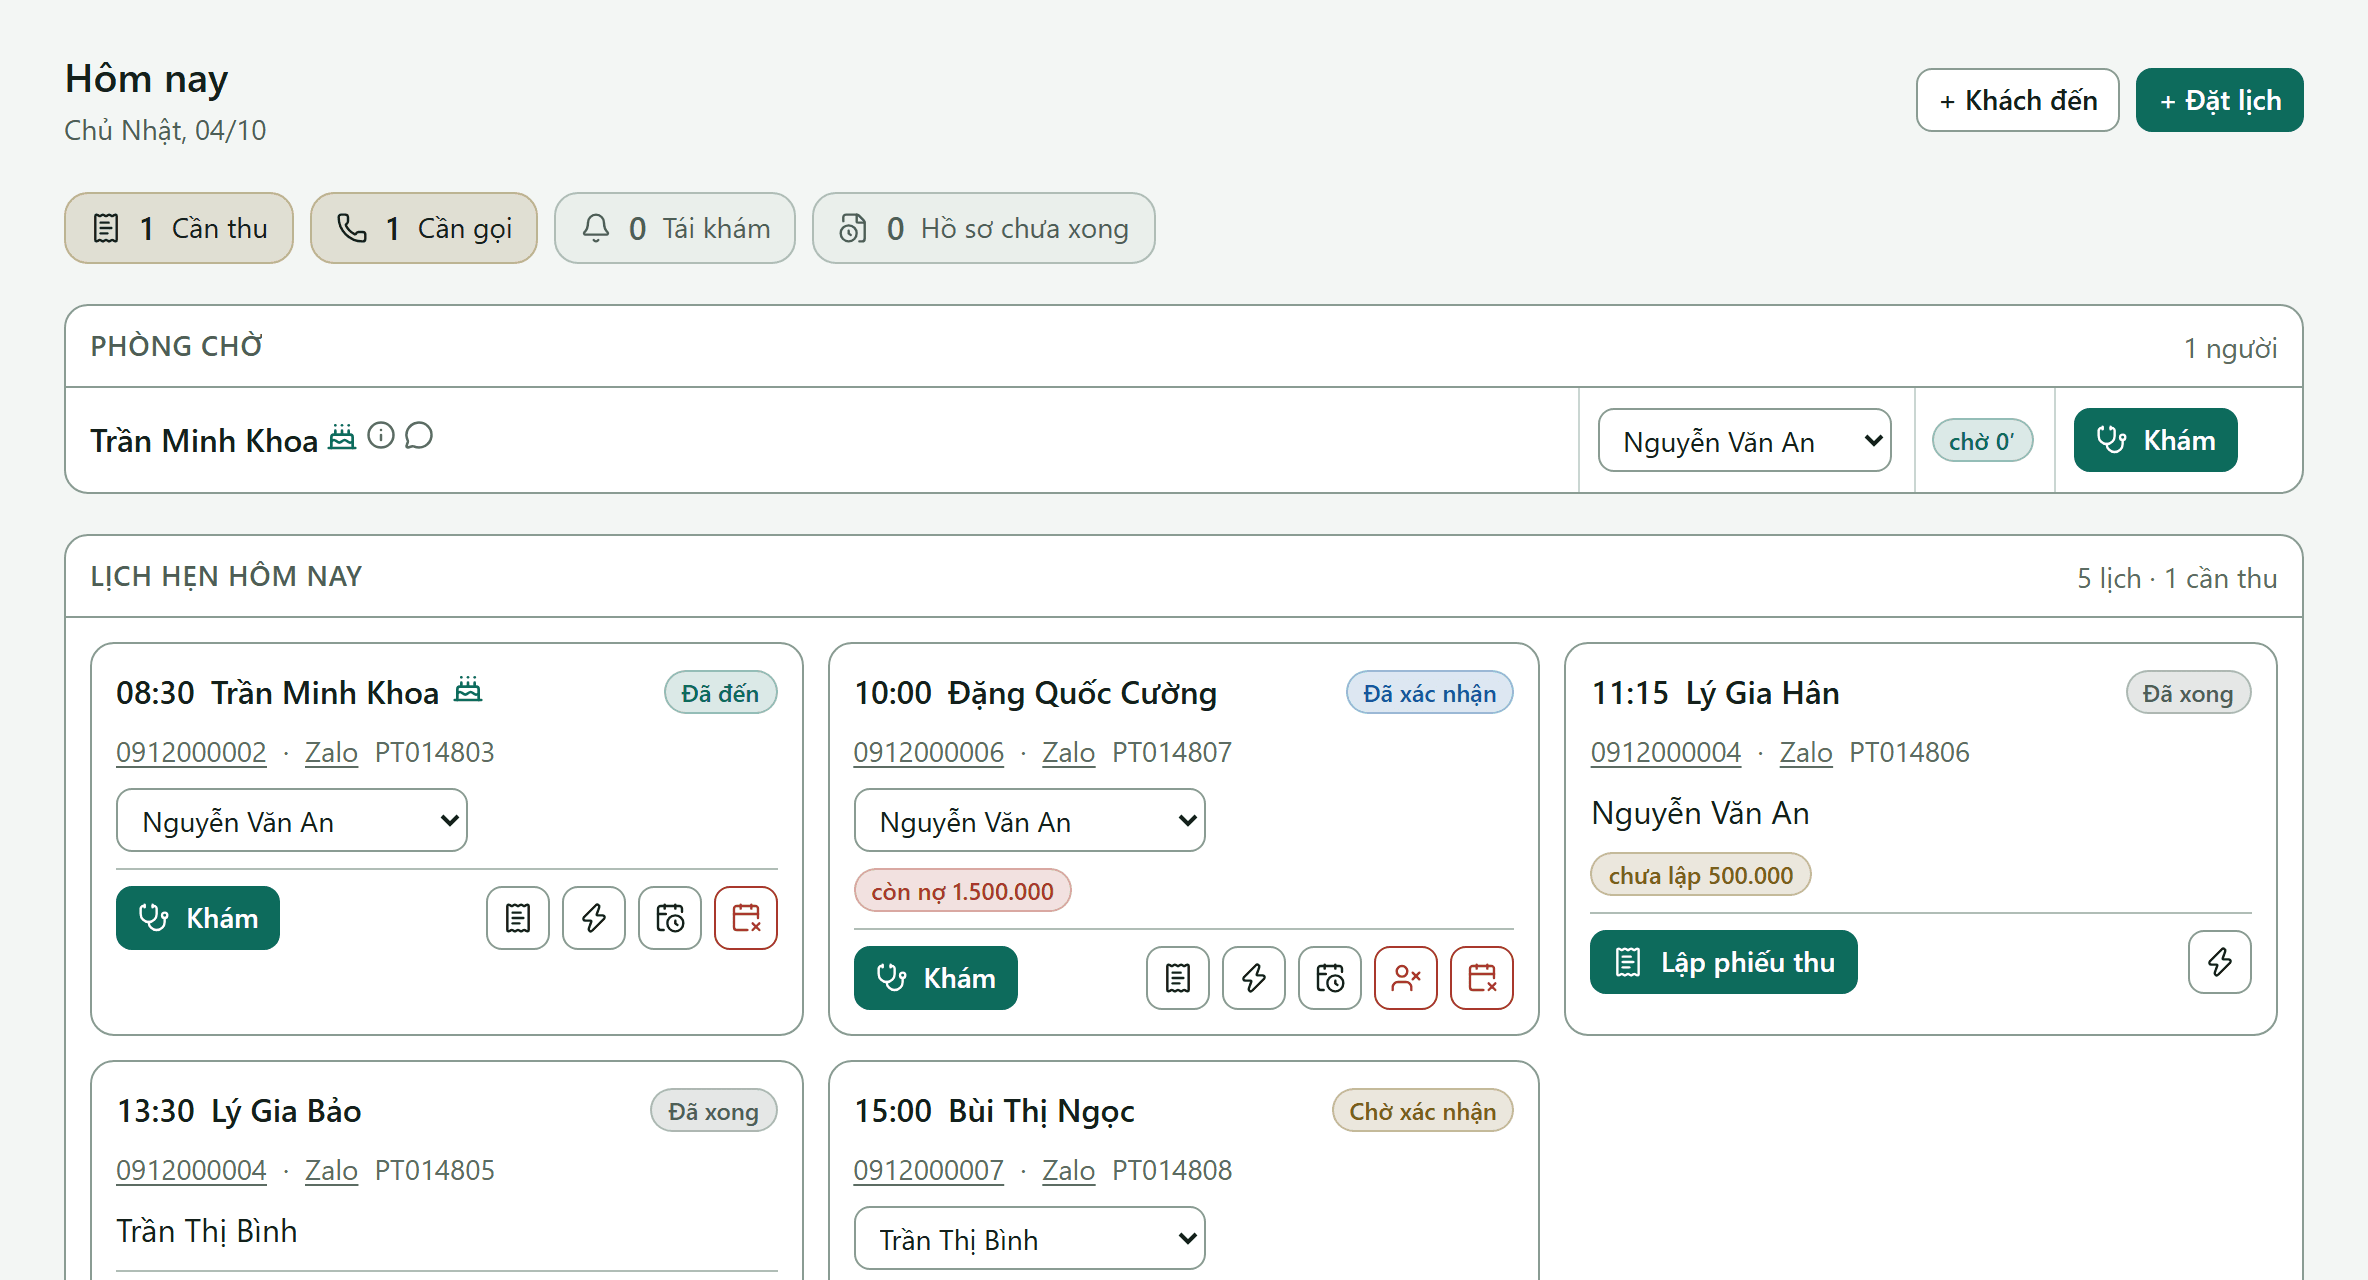Click lightning icon on 08:30 Trần Minh Khoa card
This screenshot has width=2368, height=1280.
pos(594,918)
